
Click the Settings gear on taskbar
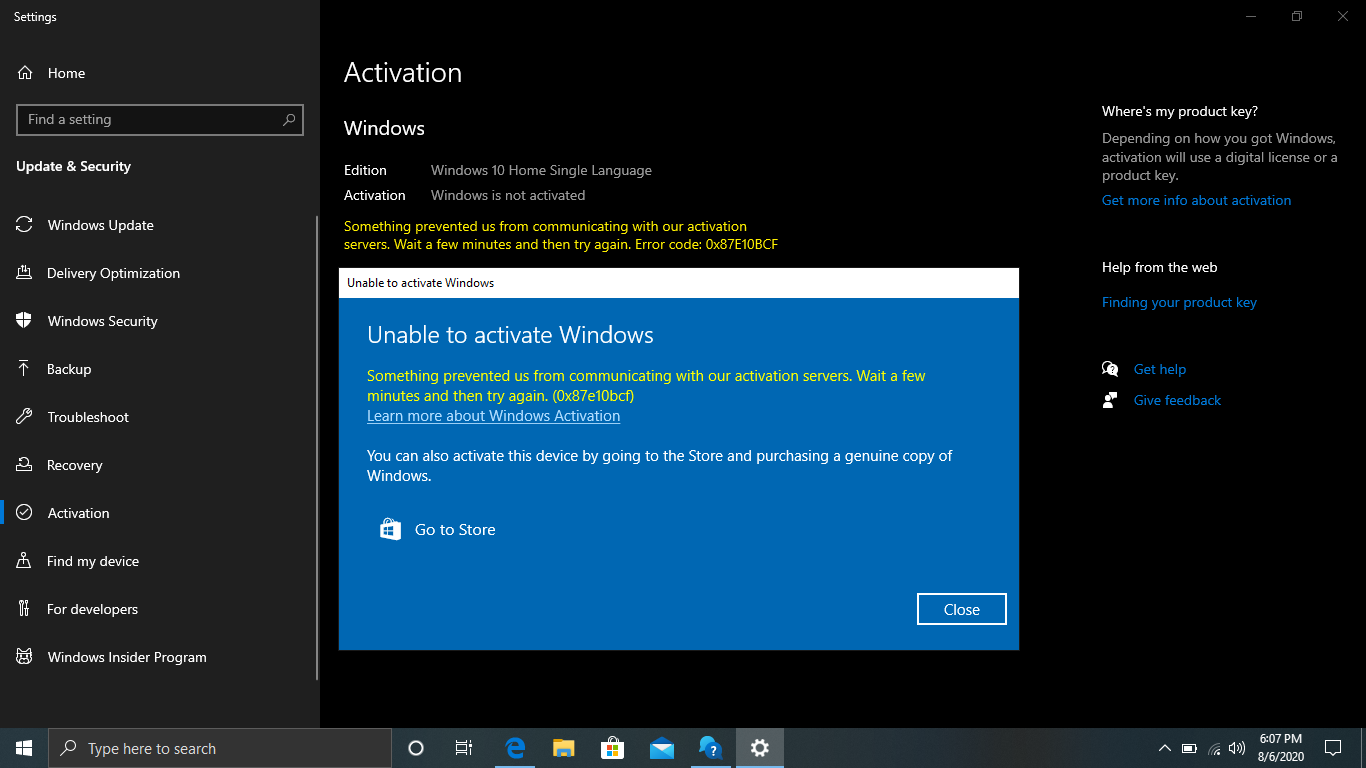tap(760, 748)
